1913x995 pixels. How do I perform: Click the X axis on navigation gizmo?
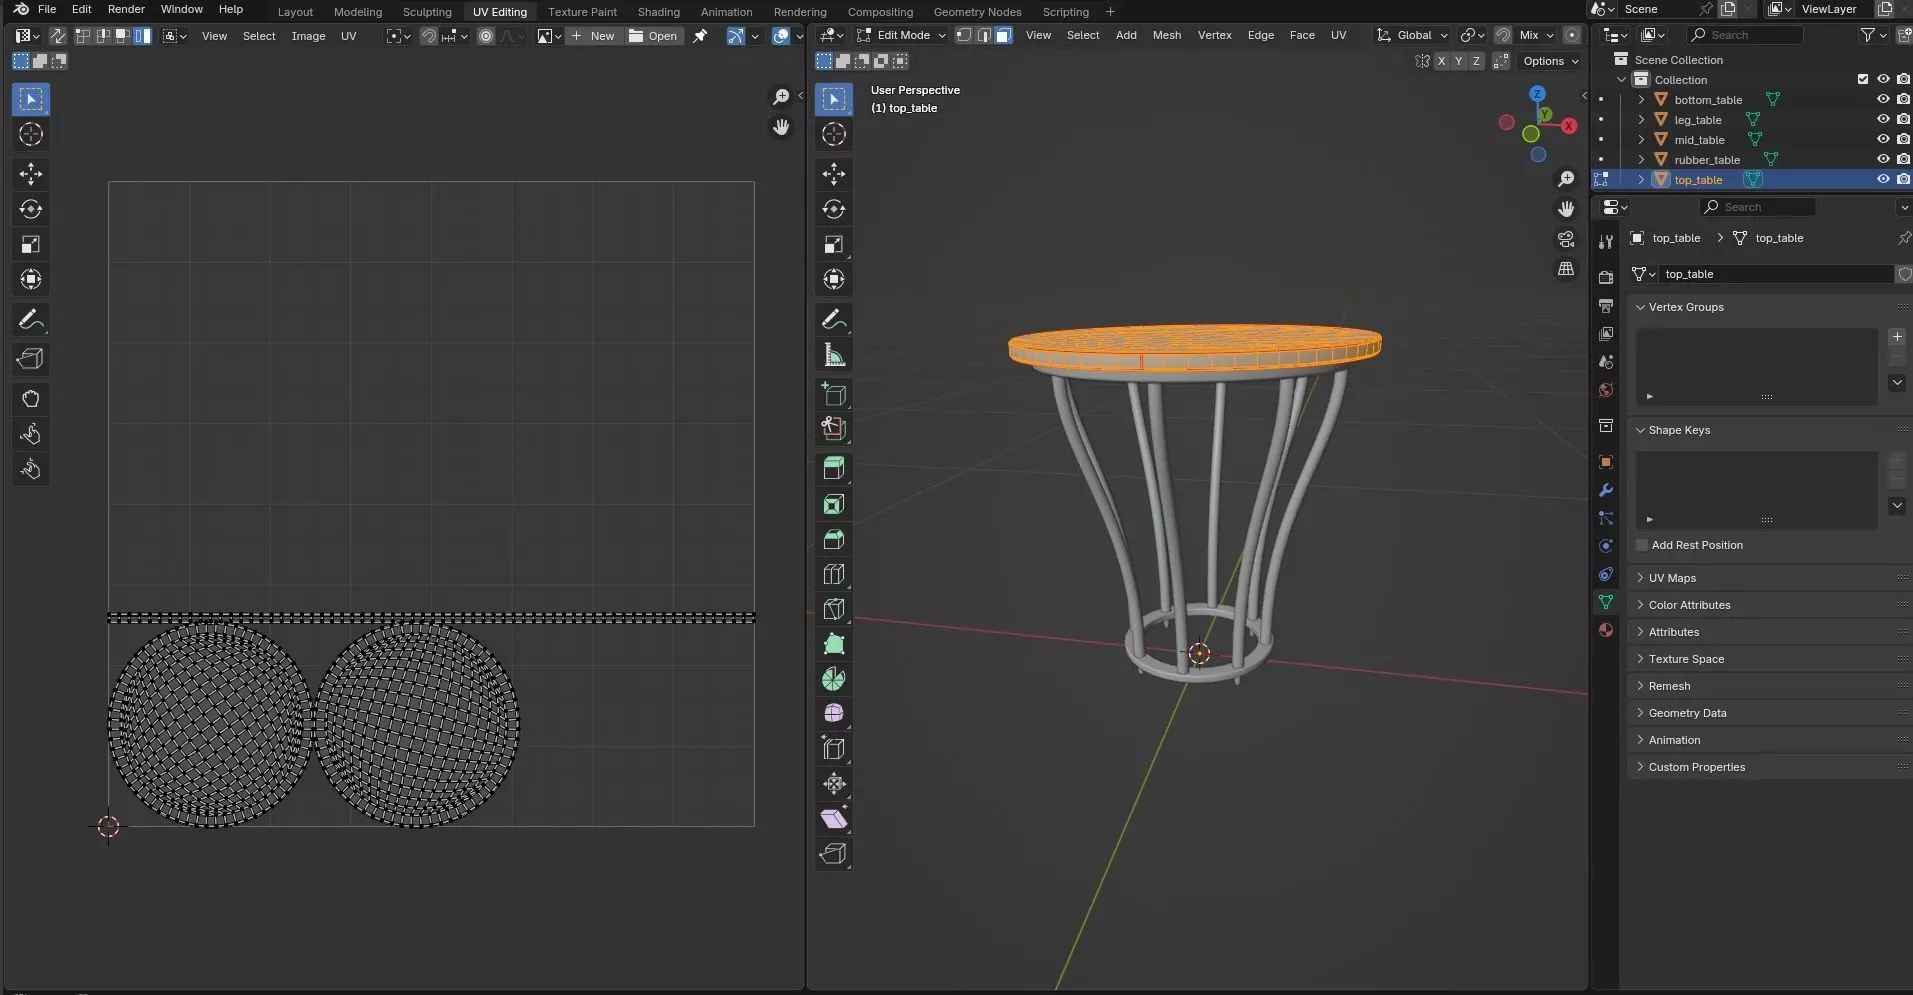click(x=1569, y=126)
